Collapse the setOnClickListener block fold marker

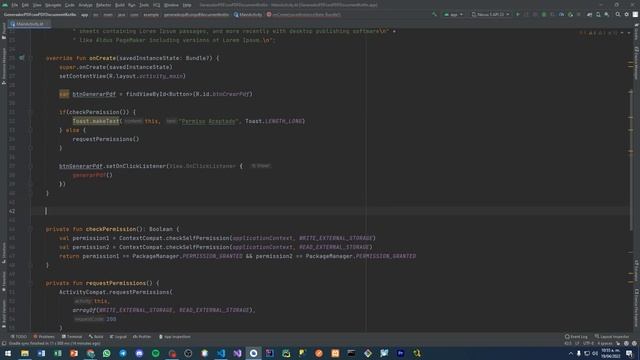click(31, 166)
